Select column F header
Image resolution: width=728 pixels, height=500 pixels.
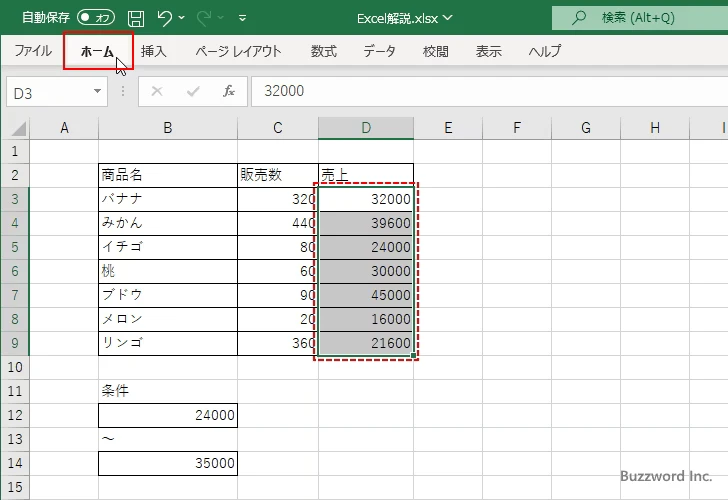click(517, 128)
